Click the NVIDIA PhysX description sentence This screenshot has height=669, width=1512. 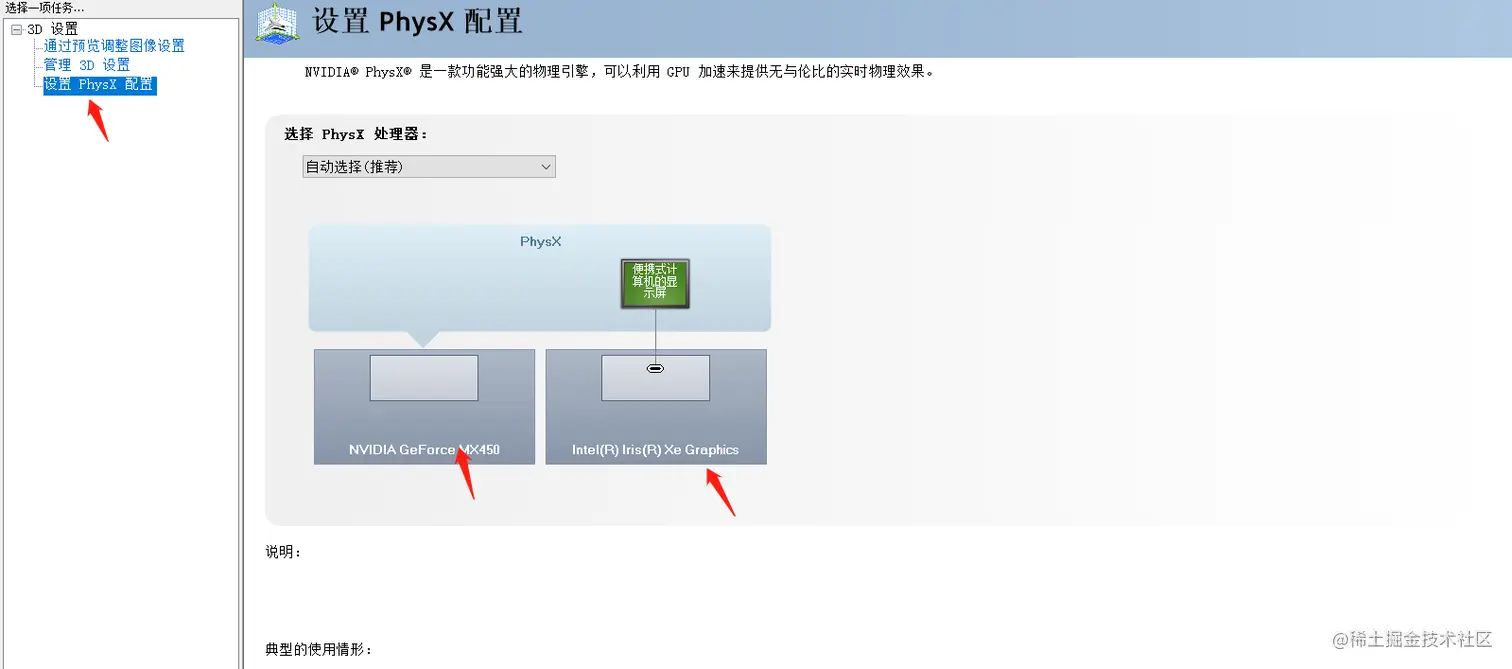[x=620, y=72]
